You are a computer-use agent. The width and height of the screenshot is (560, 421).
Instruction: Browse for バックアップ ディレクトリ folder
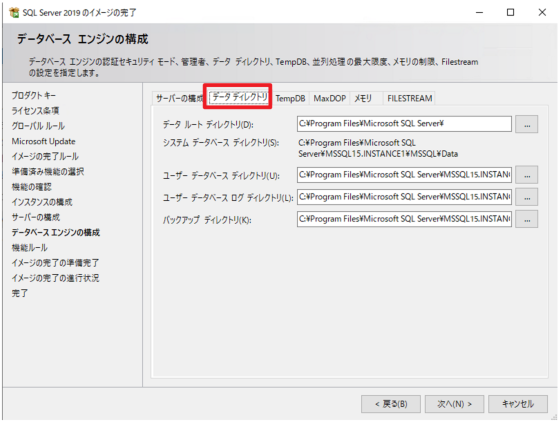(x=526, y=219)
